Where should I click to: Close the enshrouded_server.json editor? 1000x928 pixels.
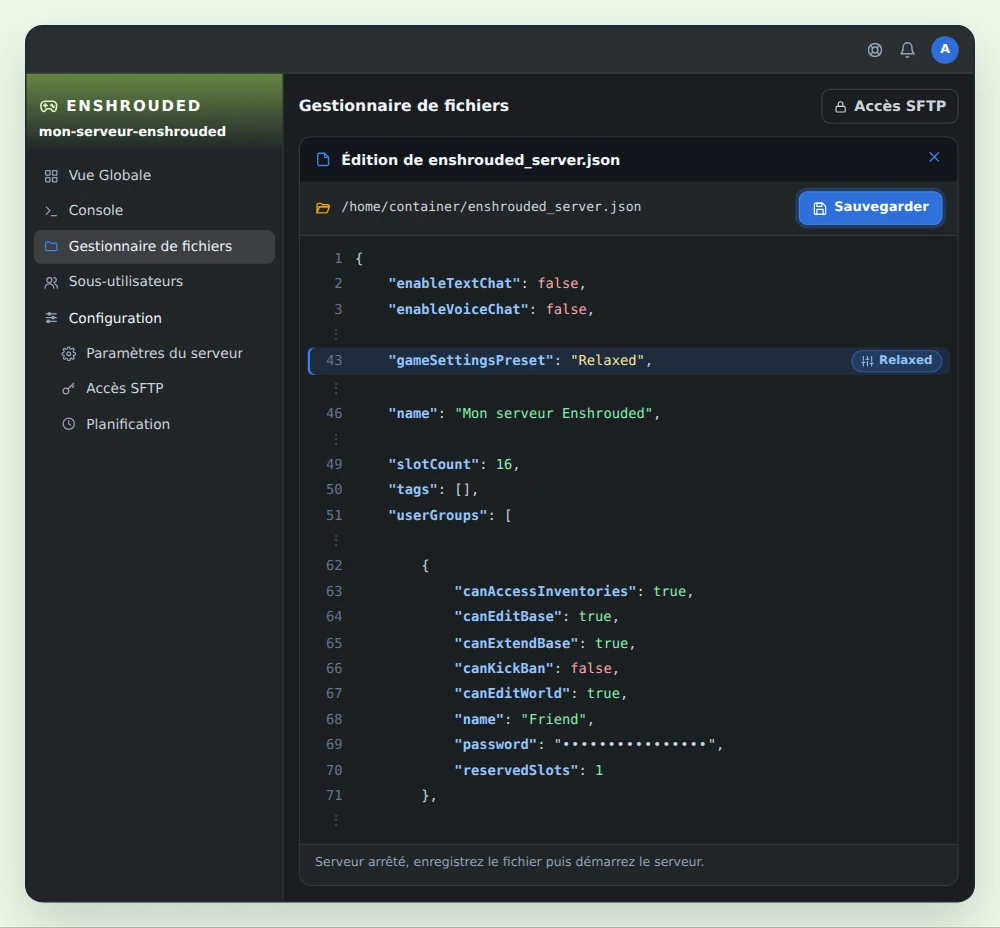point(934,157)
